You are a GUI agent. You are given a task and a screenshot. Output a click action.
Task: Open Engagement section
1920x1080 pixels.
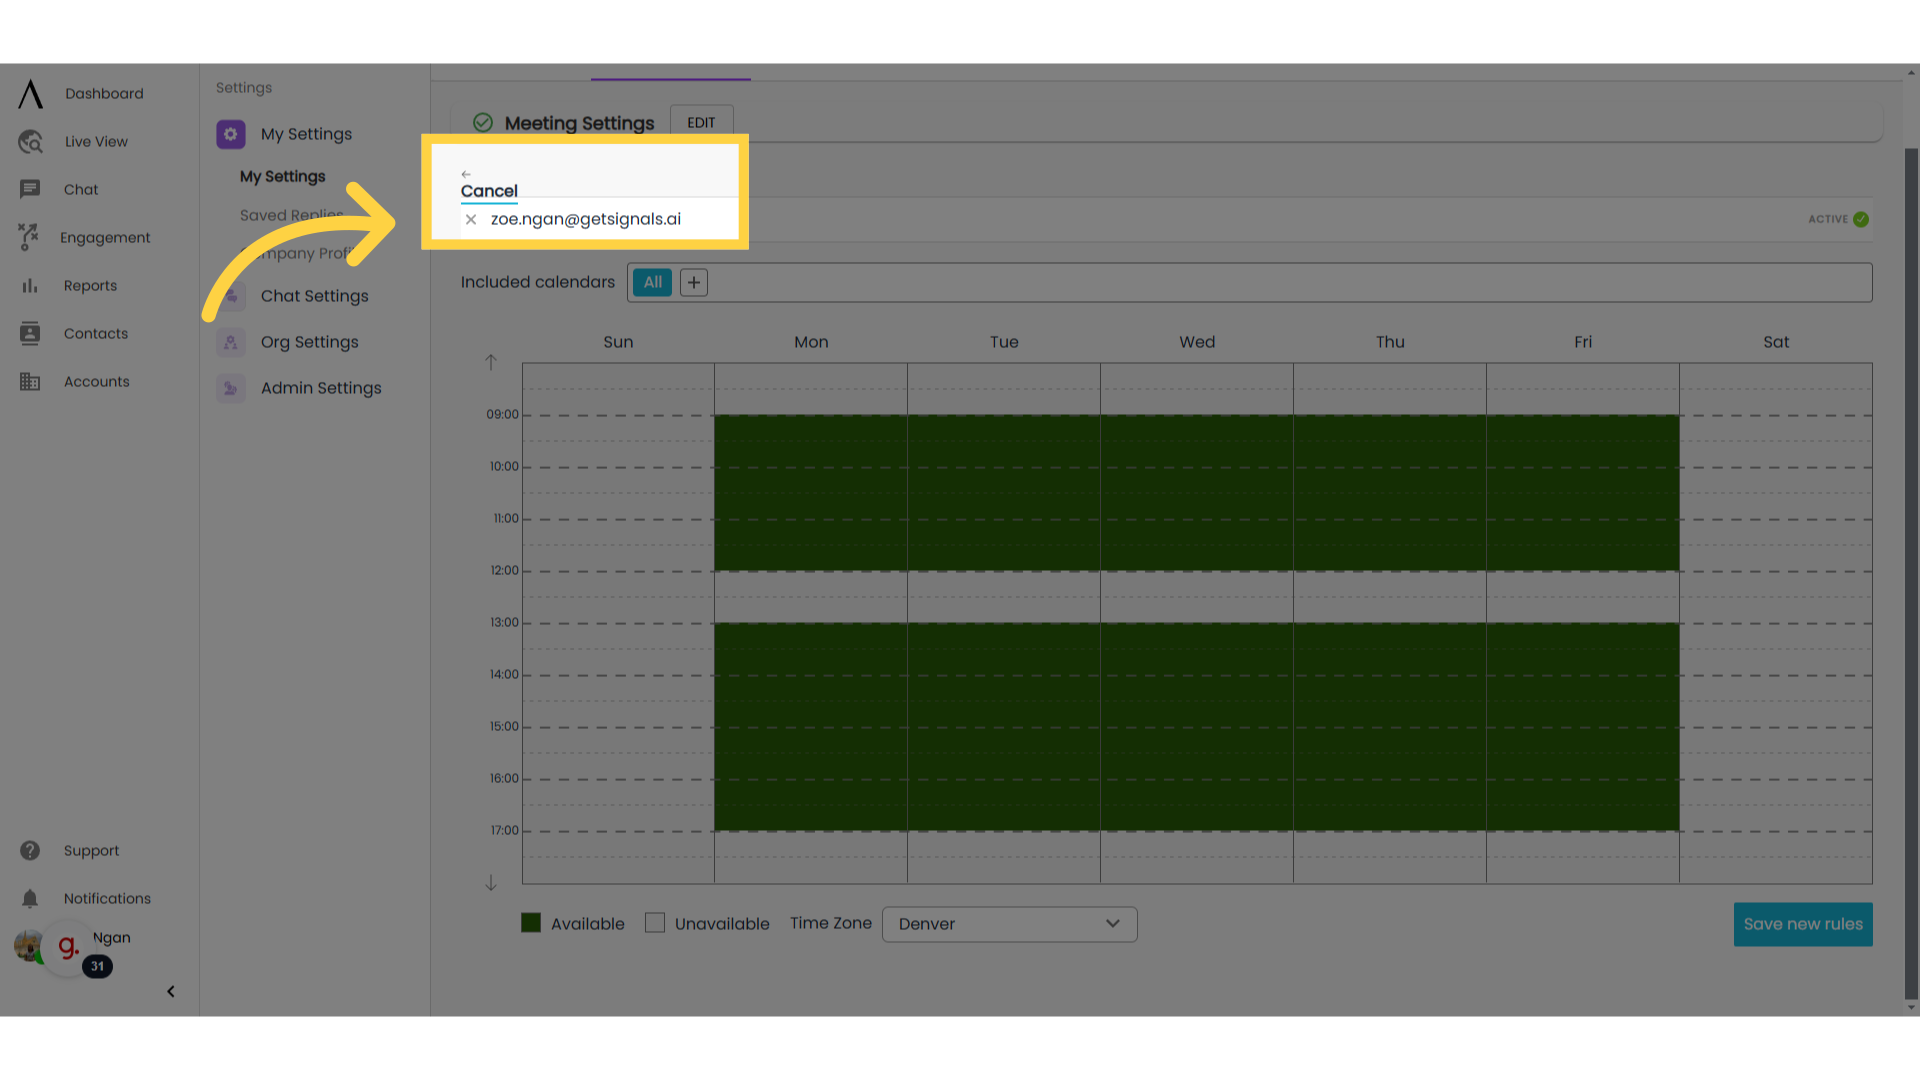105,237
